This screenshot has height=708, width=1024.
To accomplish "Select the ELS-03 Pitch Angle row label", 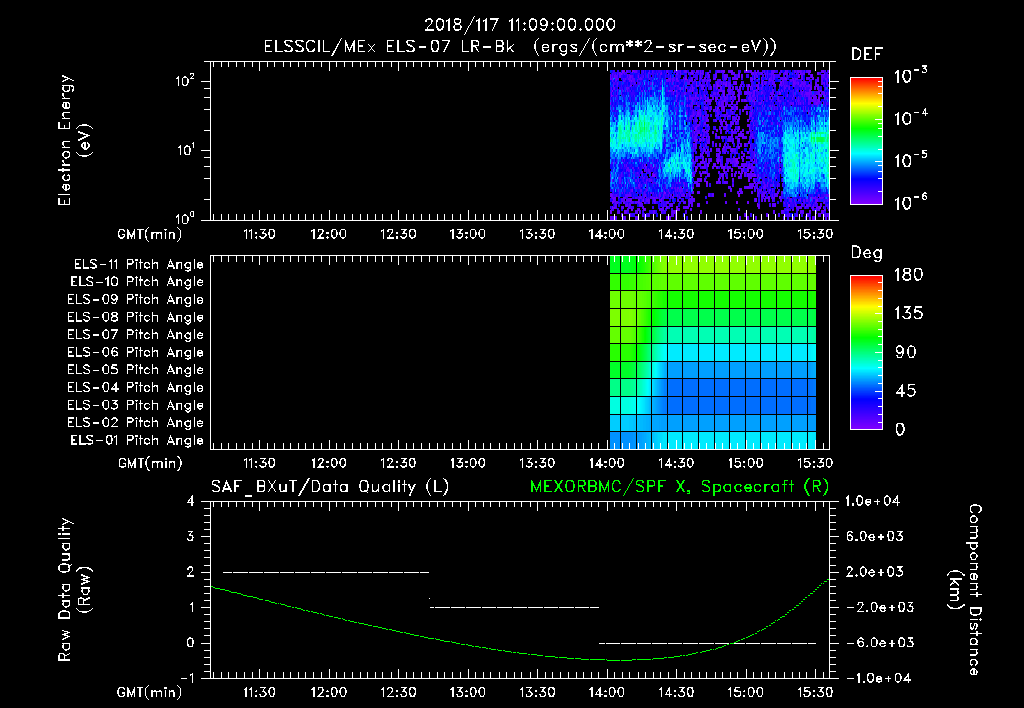I will [x=136, y=405].
